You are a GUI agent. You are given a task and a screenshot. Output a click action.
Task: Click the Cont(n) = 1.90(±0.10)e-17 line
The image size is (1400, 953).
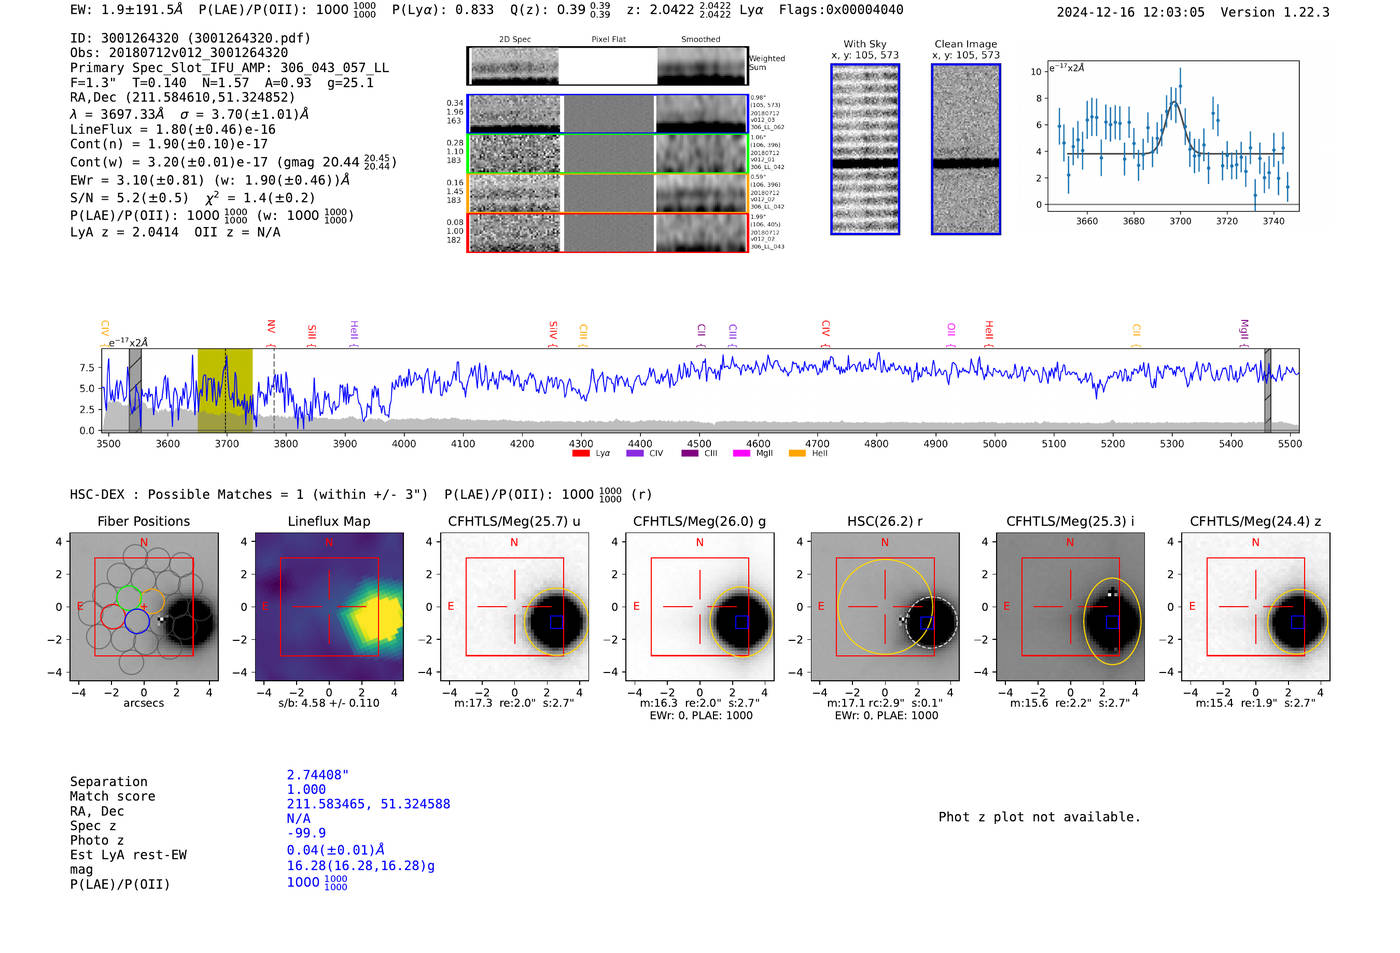point(169,144)
